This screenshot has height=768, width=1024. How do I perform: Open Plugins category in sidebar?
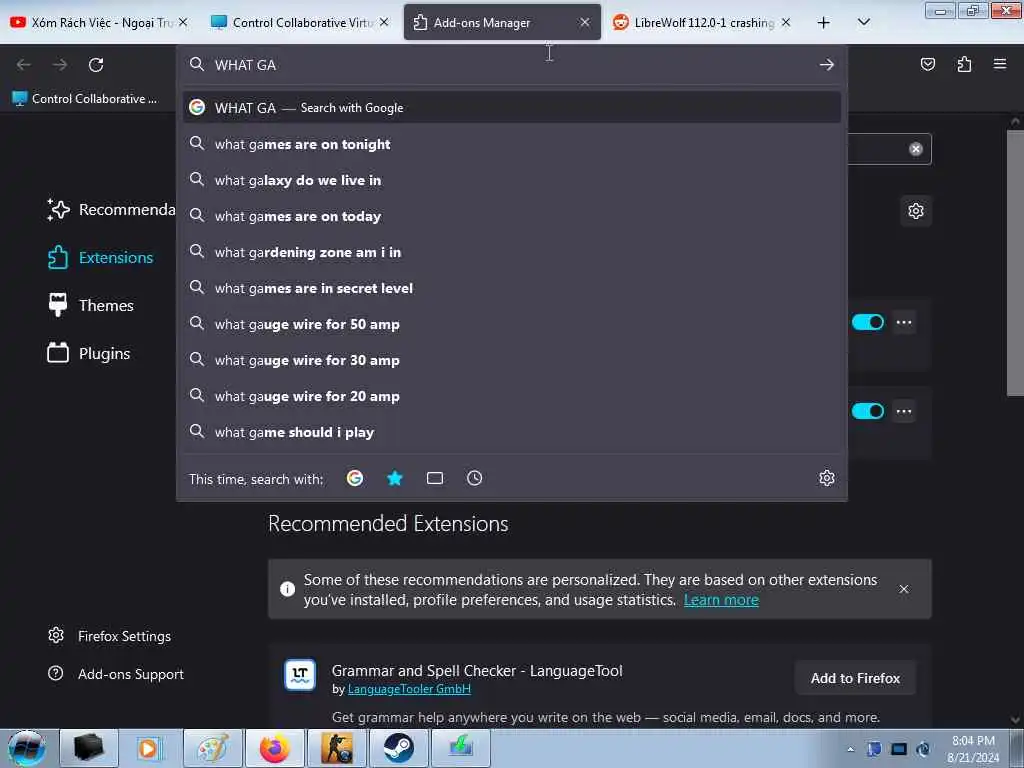click(89, 353)
